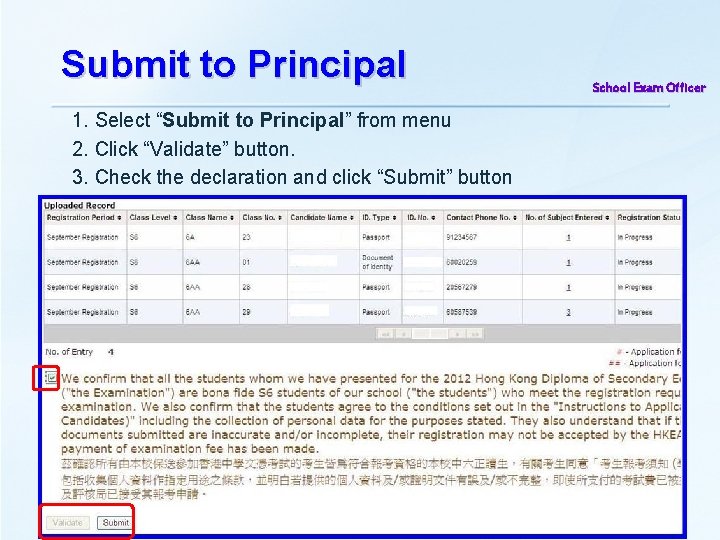Open subject count link for phone 91234567
Screen dimensions: 720x540
click(x=568, y=237)
